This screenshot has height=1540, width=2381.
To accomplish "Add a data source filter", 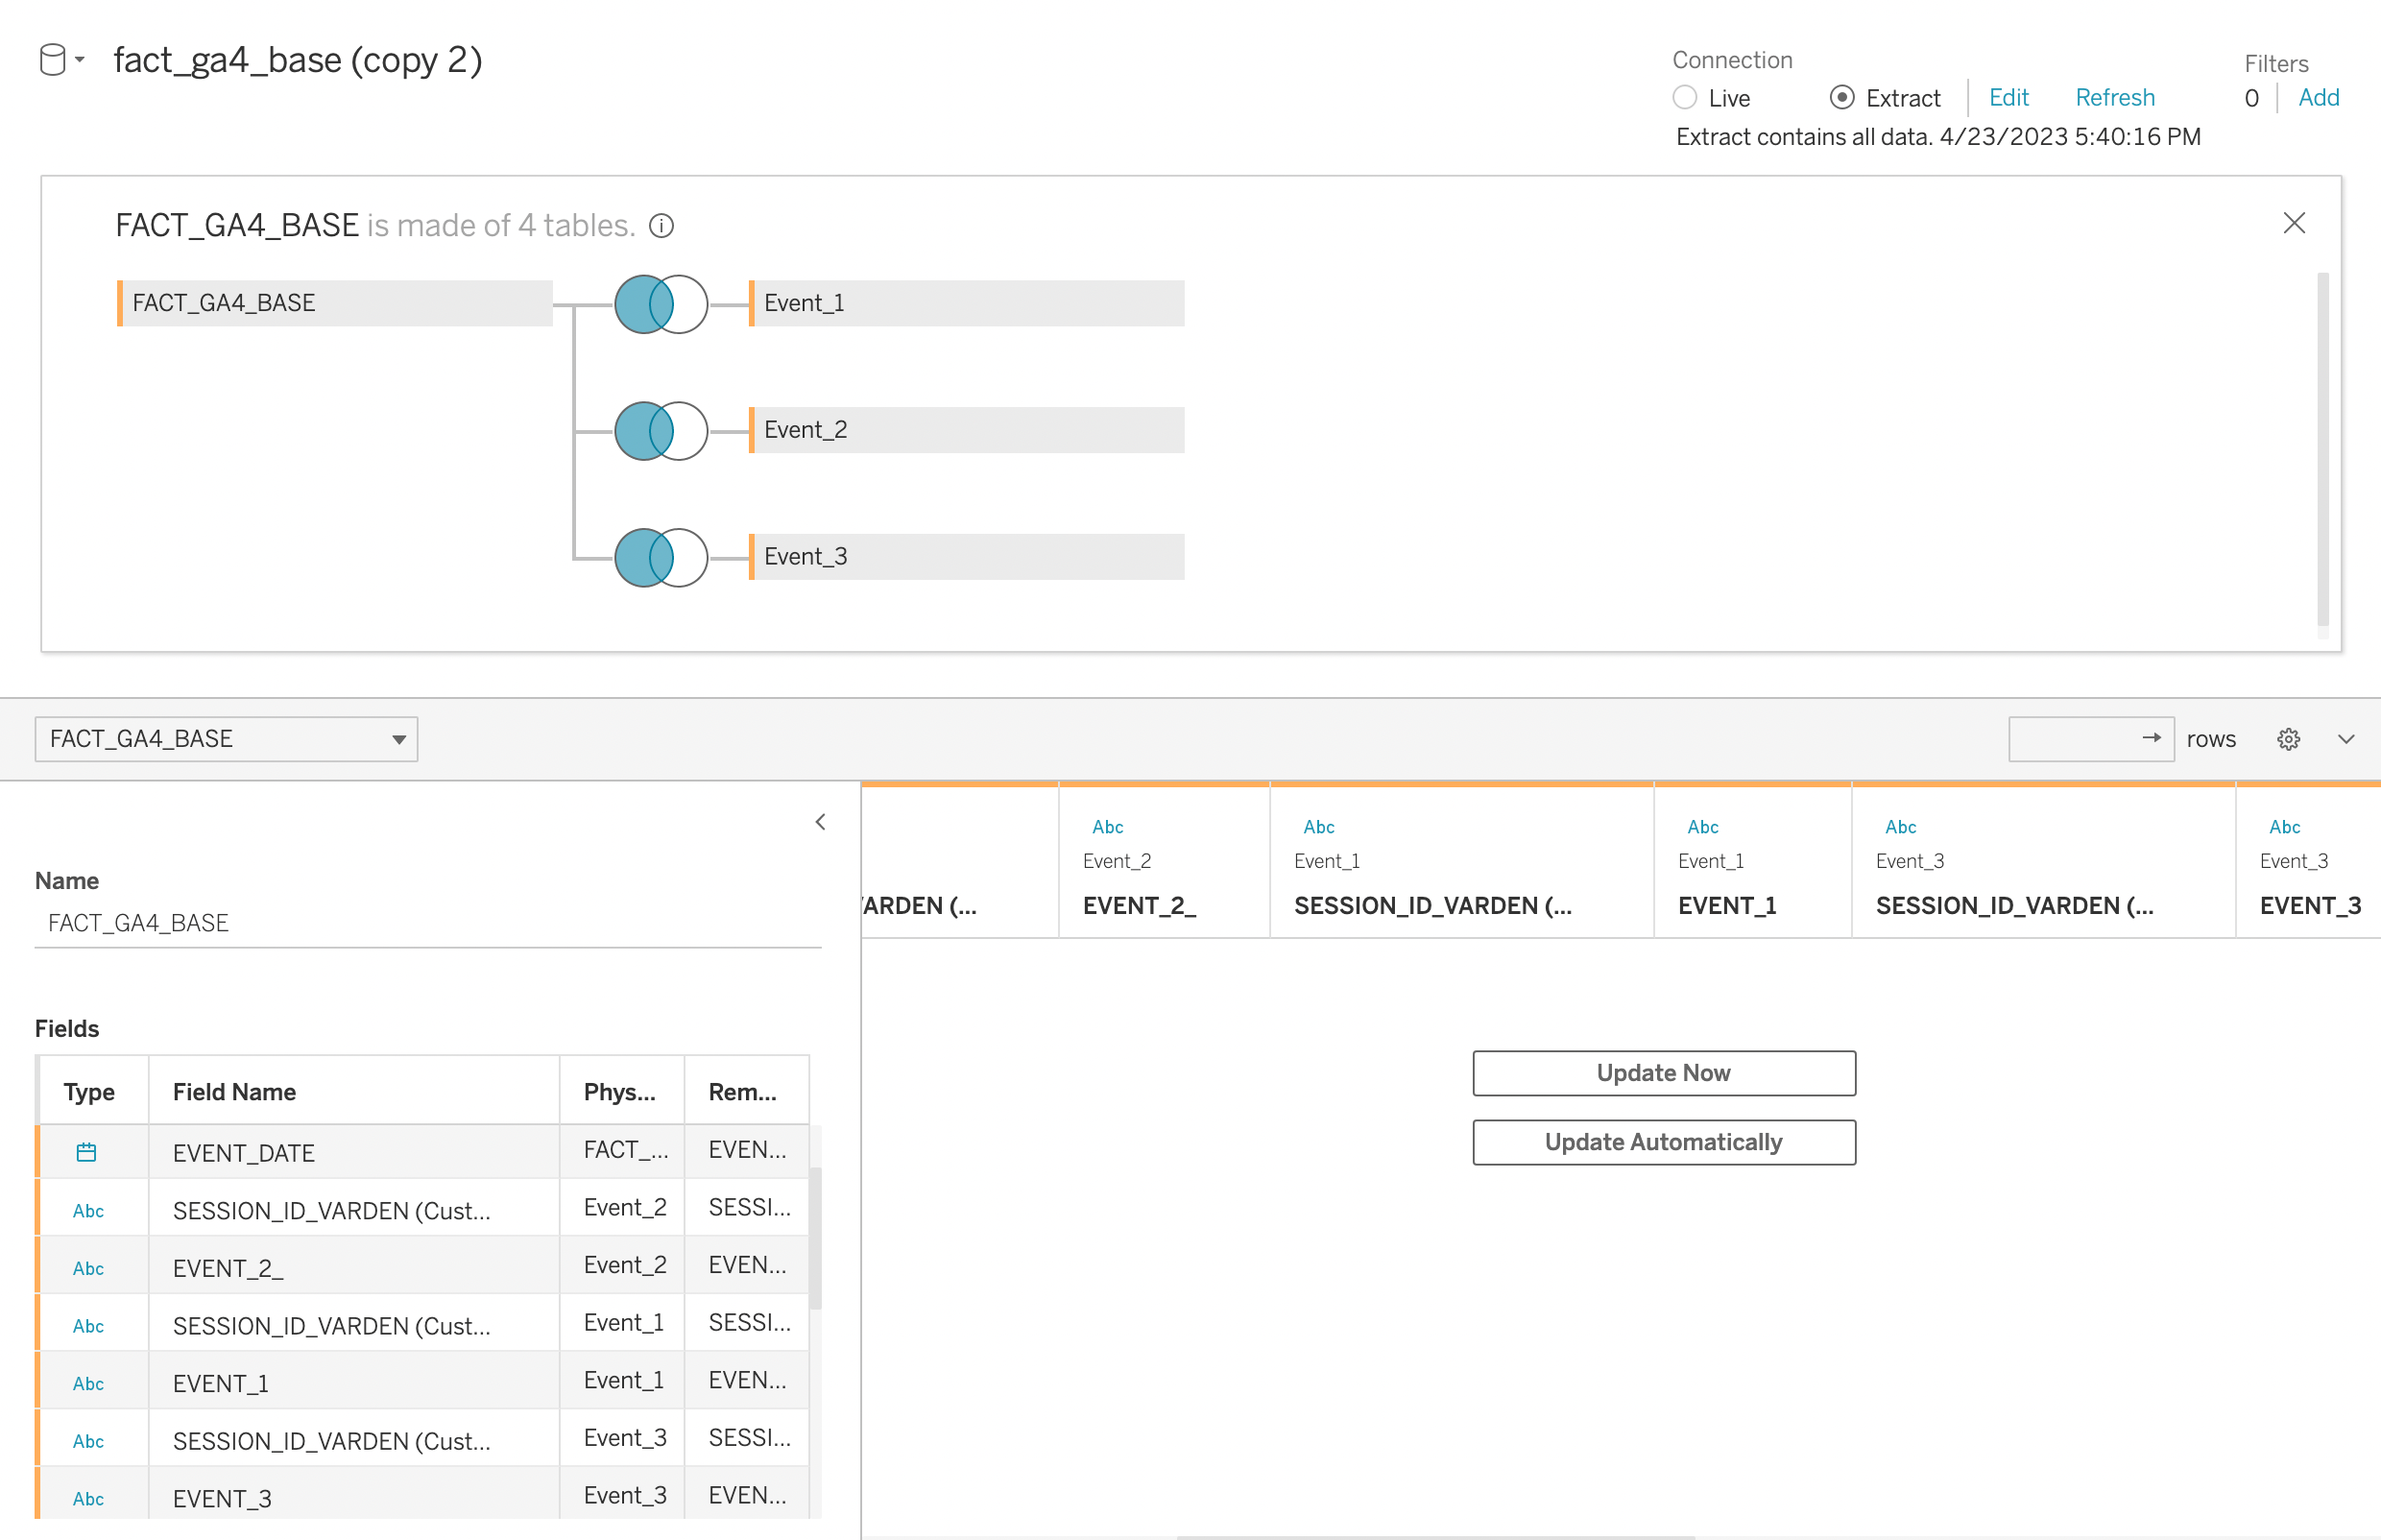I will (2318, 98).
